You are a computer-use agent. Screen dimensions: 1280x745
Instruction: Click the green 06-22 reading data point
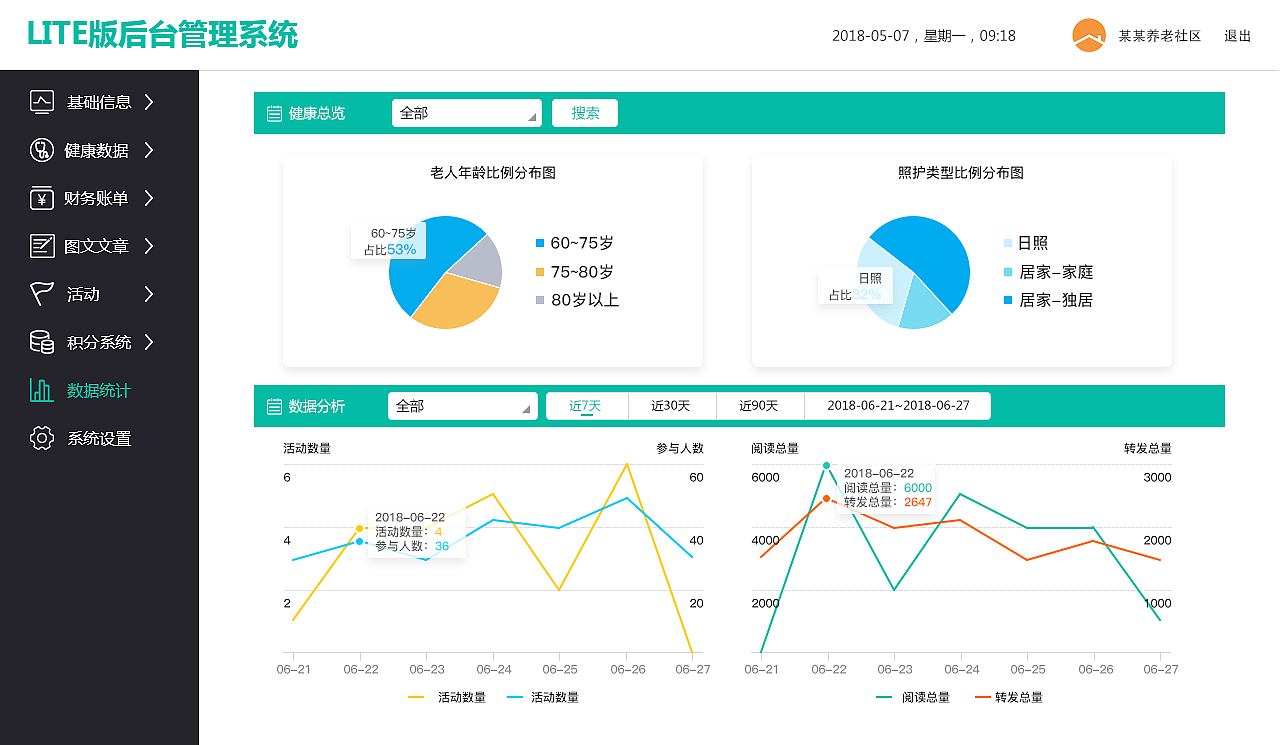(827, 465)
